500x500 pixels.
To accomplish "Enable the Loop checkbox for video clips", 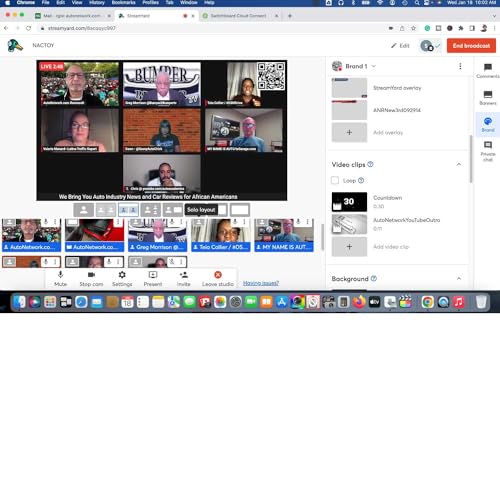I will click(335, 180).
